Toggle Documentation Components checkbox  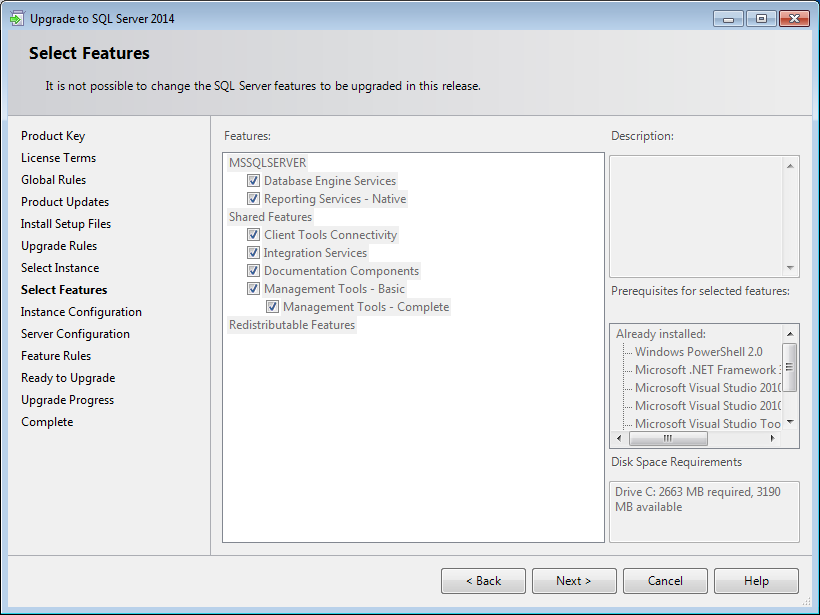tap(253, 271)
